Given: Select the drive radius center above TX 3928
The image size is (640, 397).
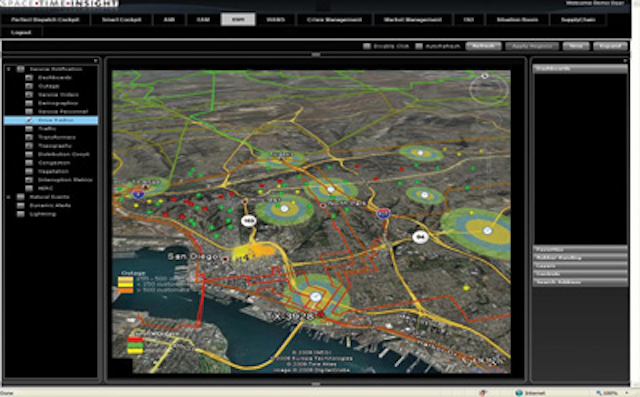Looking at the screenshot, I should pos(315,297).
